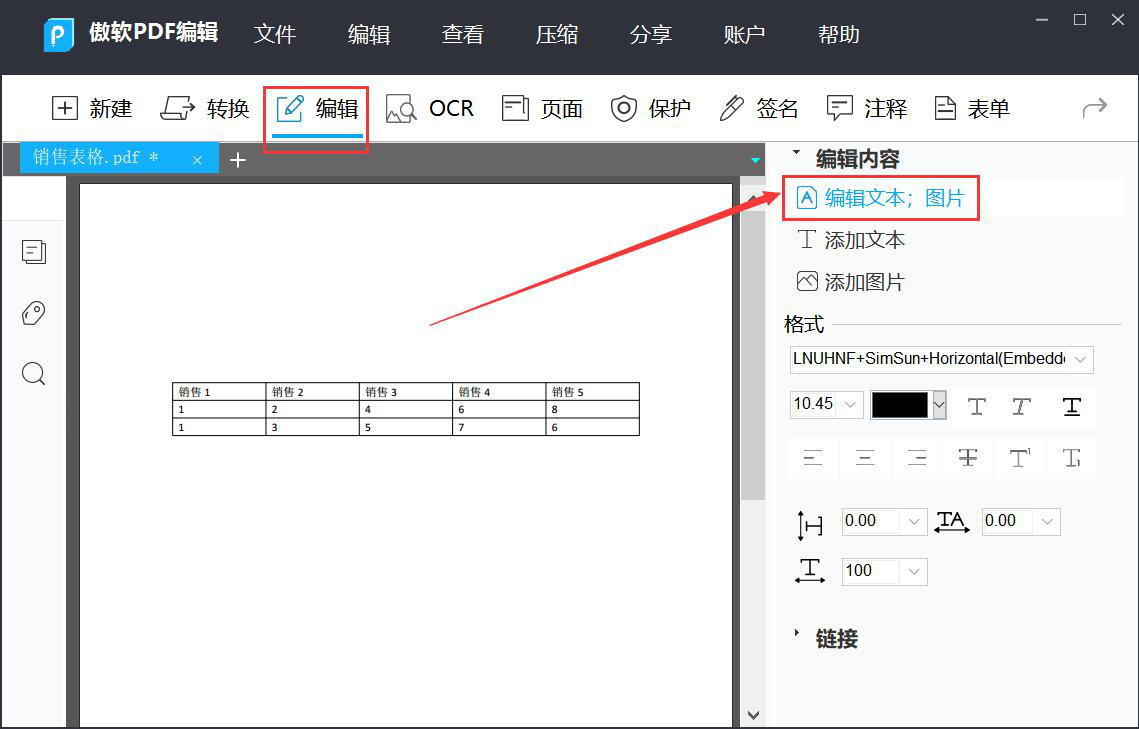Screen dimensions: 1139x729
Task: Open the 分享 menu
Action: (x=651, y=34)
